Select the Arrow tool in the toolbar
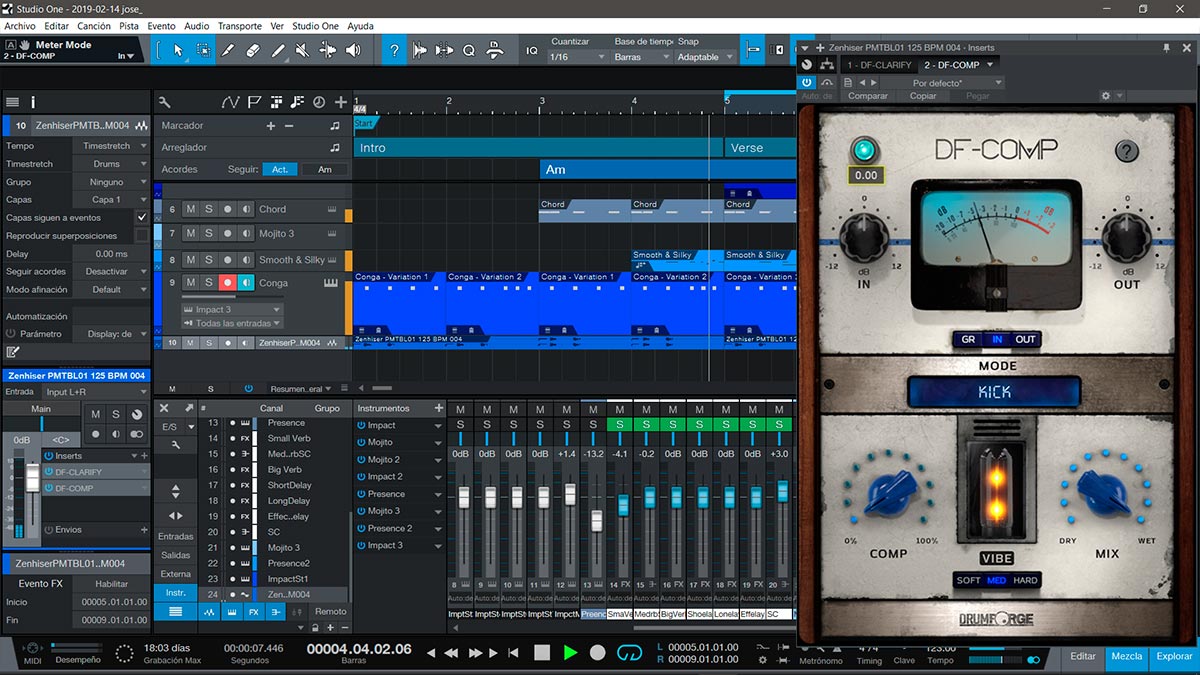This screenshot has height=675, width=1200. (178, 50)
